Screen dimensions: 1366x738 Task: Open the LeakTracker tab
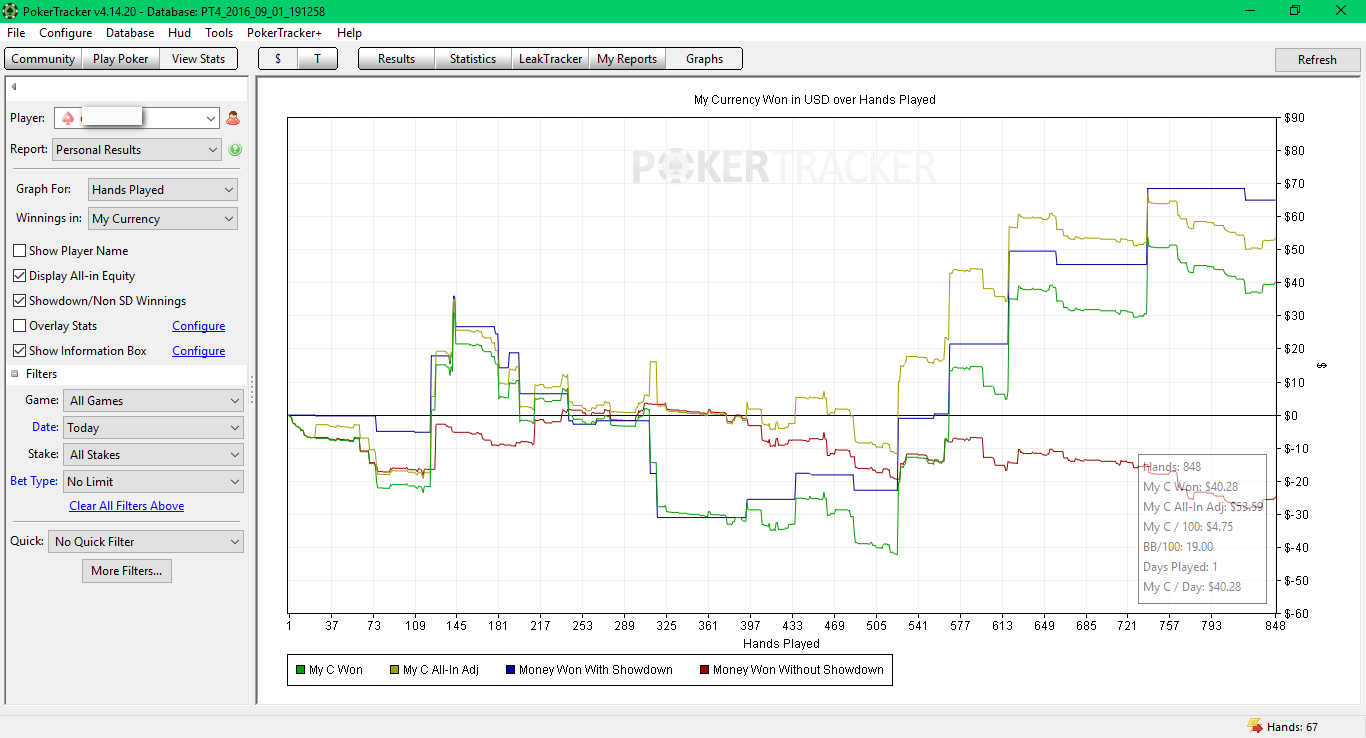pos(550,59)
